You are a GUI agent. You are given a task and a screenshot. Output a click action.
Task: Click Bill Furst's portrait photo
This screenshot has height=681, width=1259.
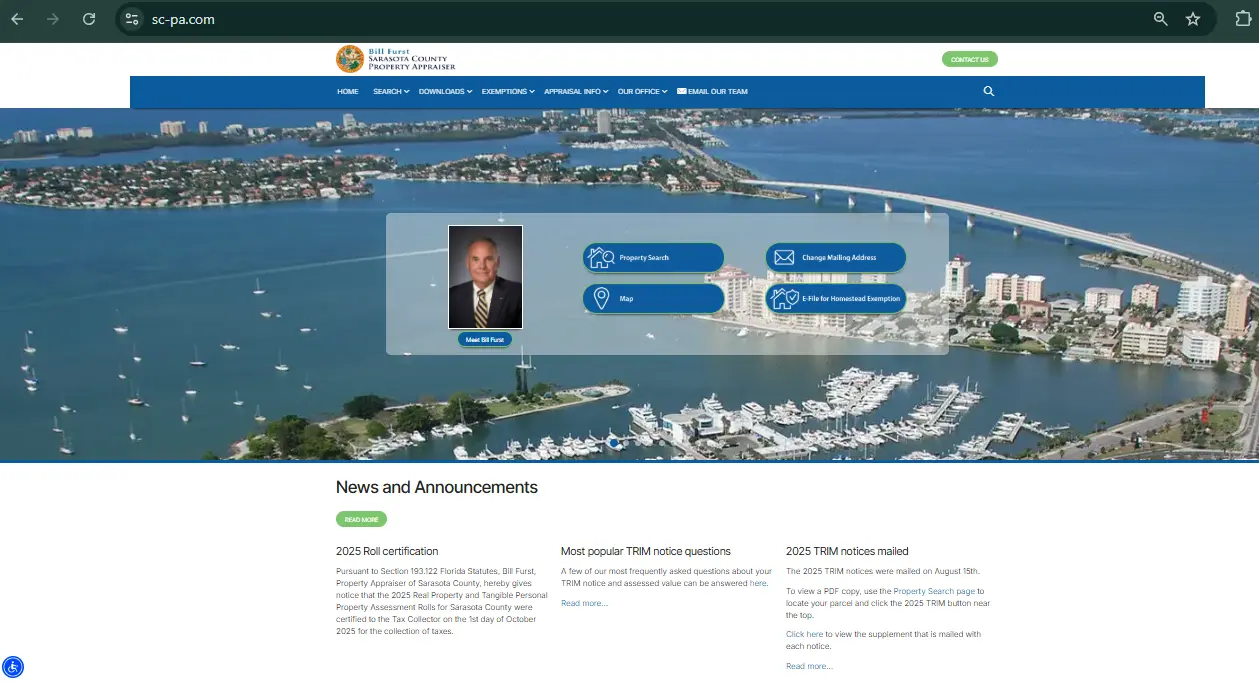pyautogui.click(x=484, y=277)
